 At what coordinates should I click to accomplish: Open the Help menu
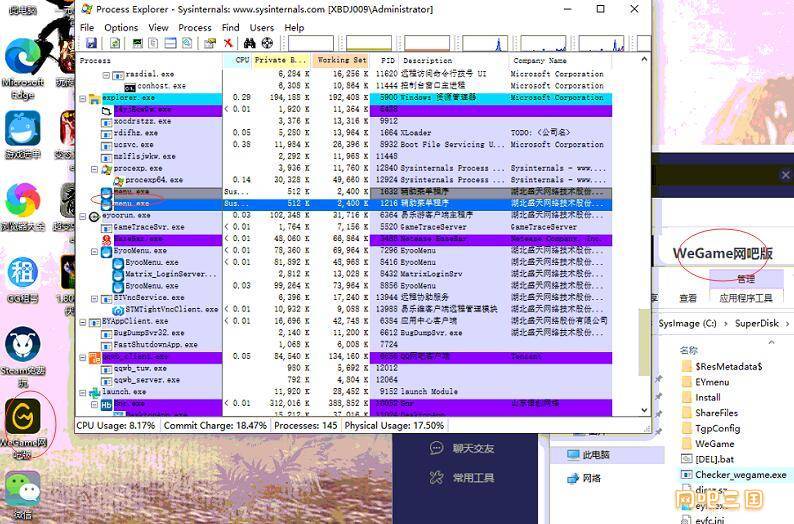294,27
